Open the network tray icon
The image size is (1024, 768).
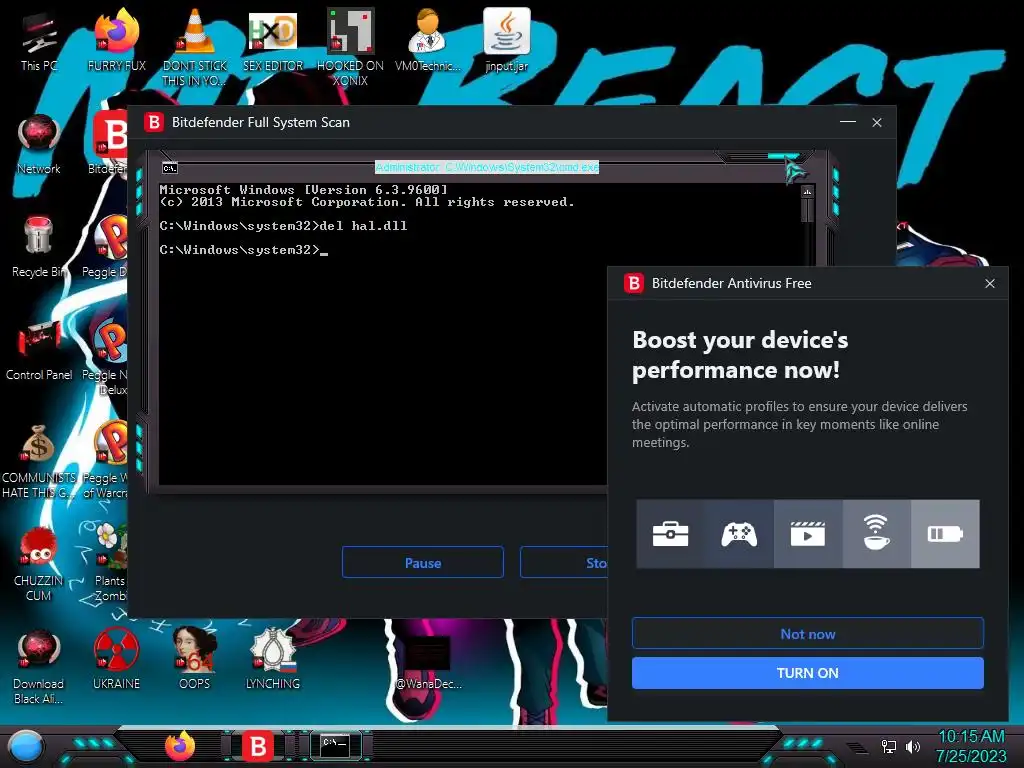[x=889, y=746]
